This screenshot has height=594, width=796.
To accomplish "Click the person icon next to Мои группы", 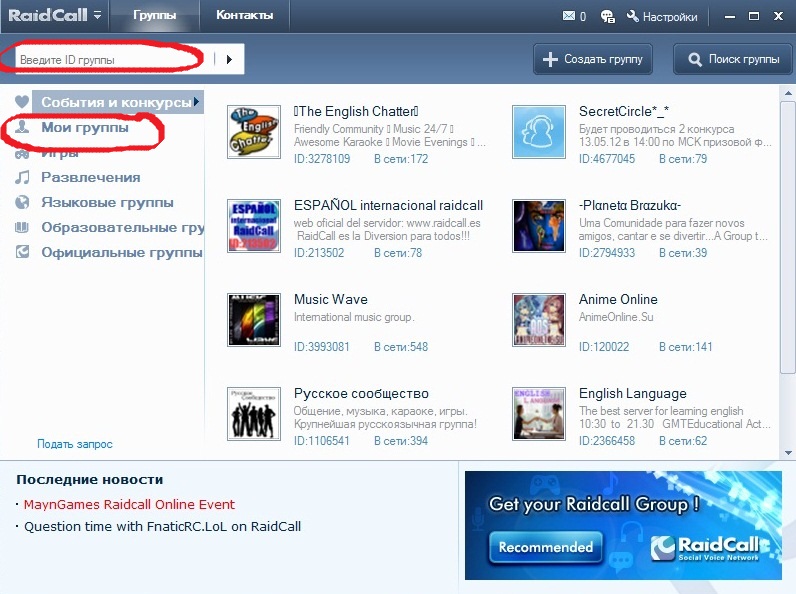I will (22, 126).
